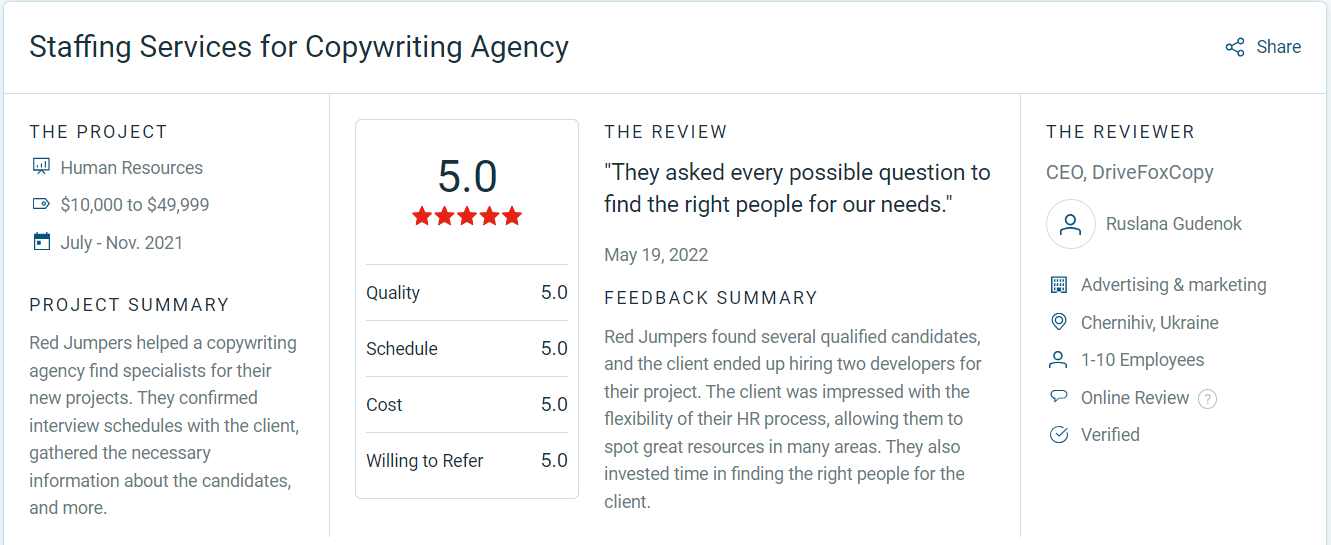Click the Human Resources presentation icon
The height and width of the screenshot is (545, 1331).
tap(41, 167)
